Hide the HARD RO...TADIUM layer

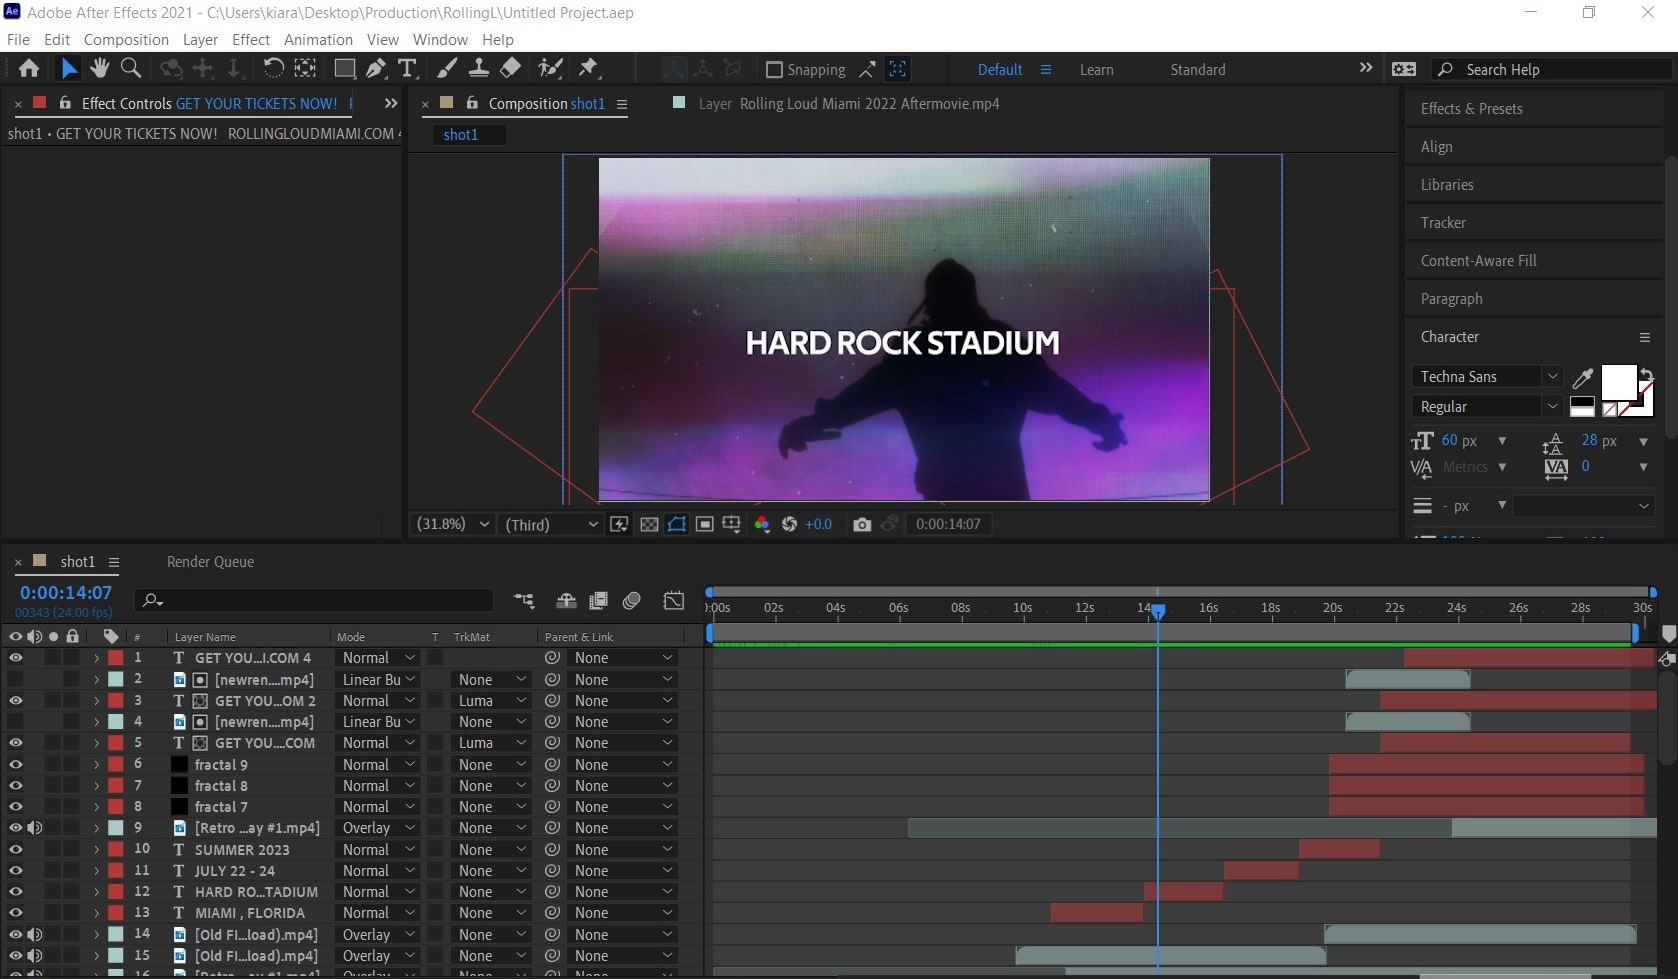(x=15, y=892)
